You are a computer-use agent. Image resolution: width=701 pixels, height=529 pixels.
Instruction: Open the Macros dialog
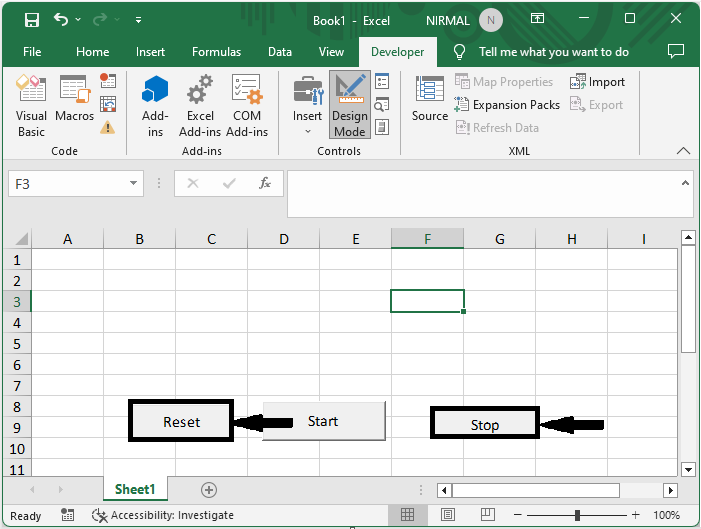click(x=75, y=98)
